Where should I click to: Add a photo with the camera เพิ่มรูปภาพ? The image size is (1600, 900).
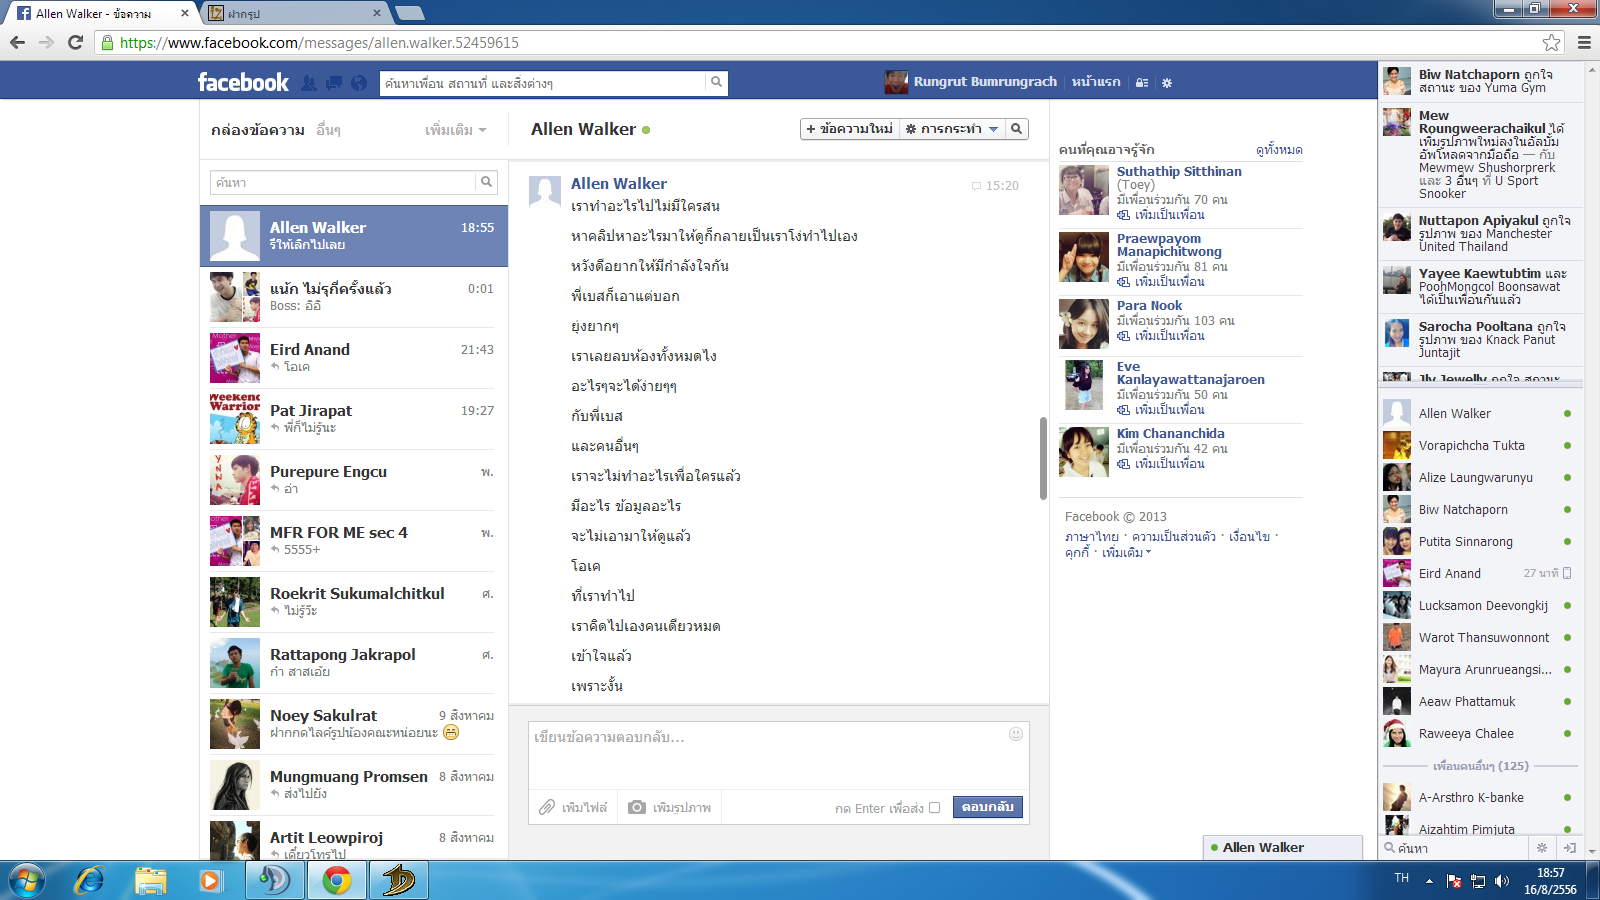[669, 807]
